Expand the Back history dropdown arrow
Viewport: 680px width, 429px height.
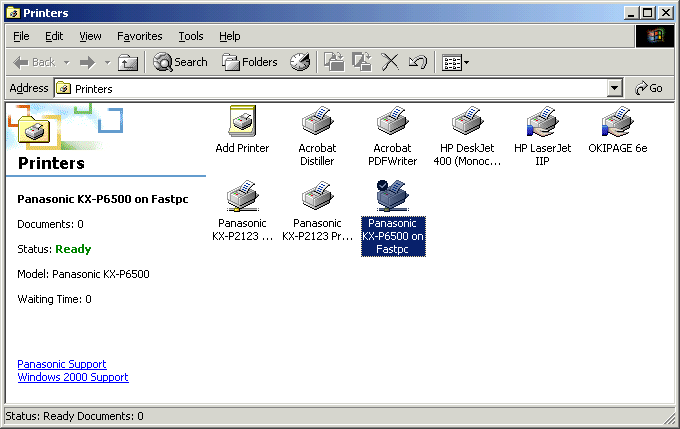(x=66, y=62)
